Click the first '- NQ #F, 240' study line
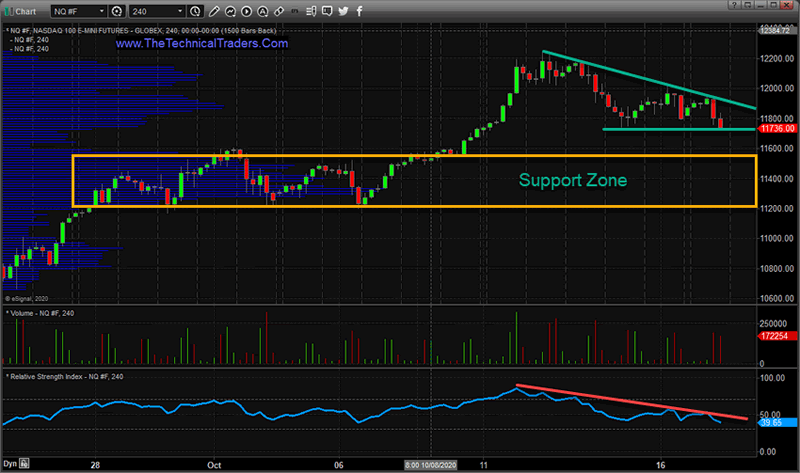 (30, 40)
